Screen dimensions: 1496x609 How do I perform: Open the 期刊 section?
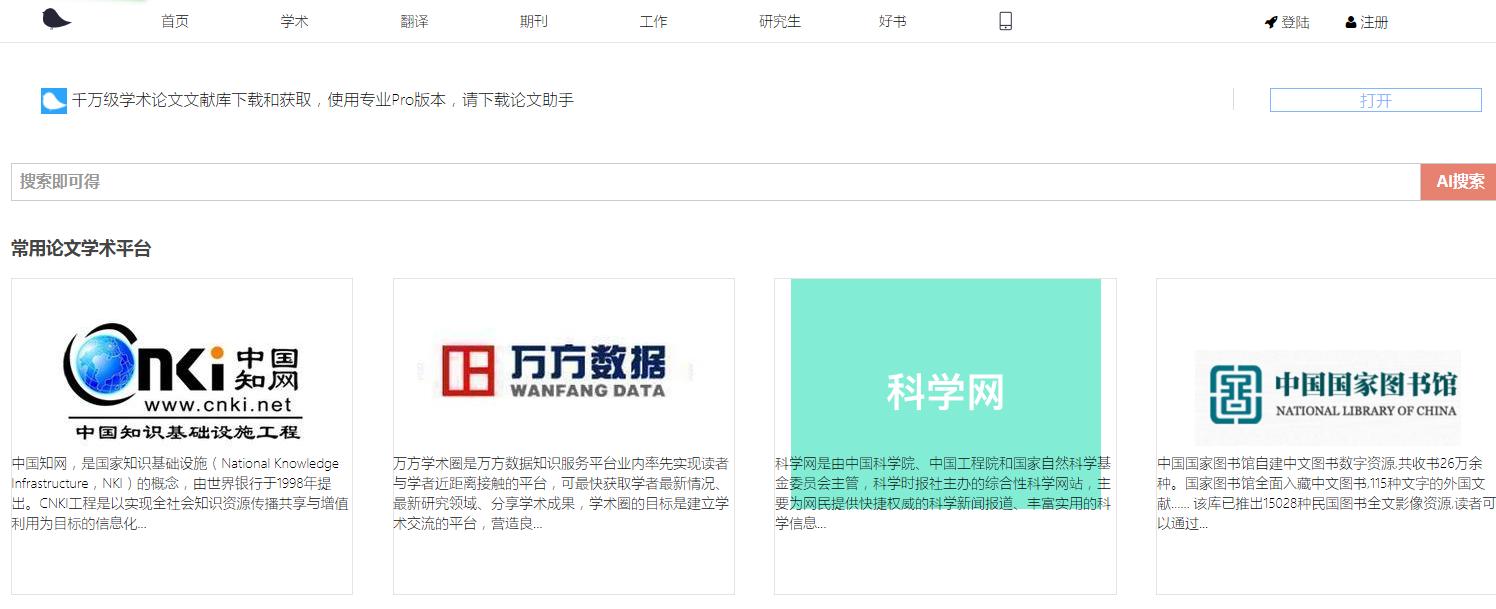coord(534,20)
